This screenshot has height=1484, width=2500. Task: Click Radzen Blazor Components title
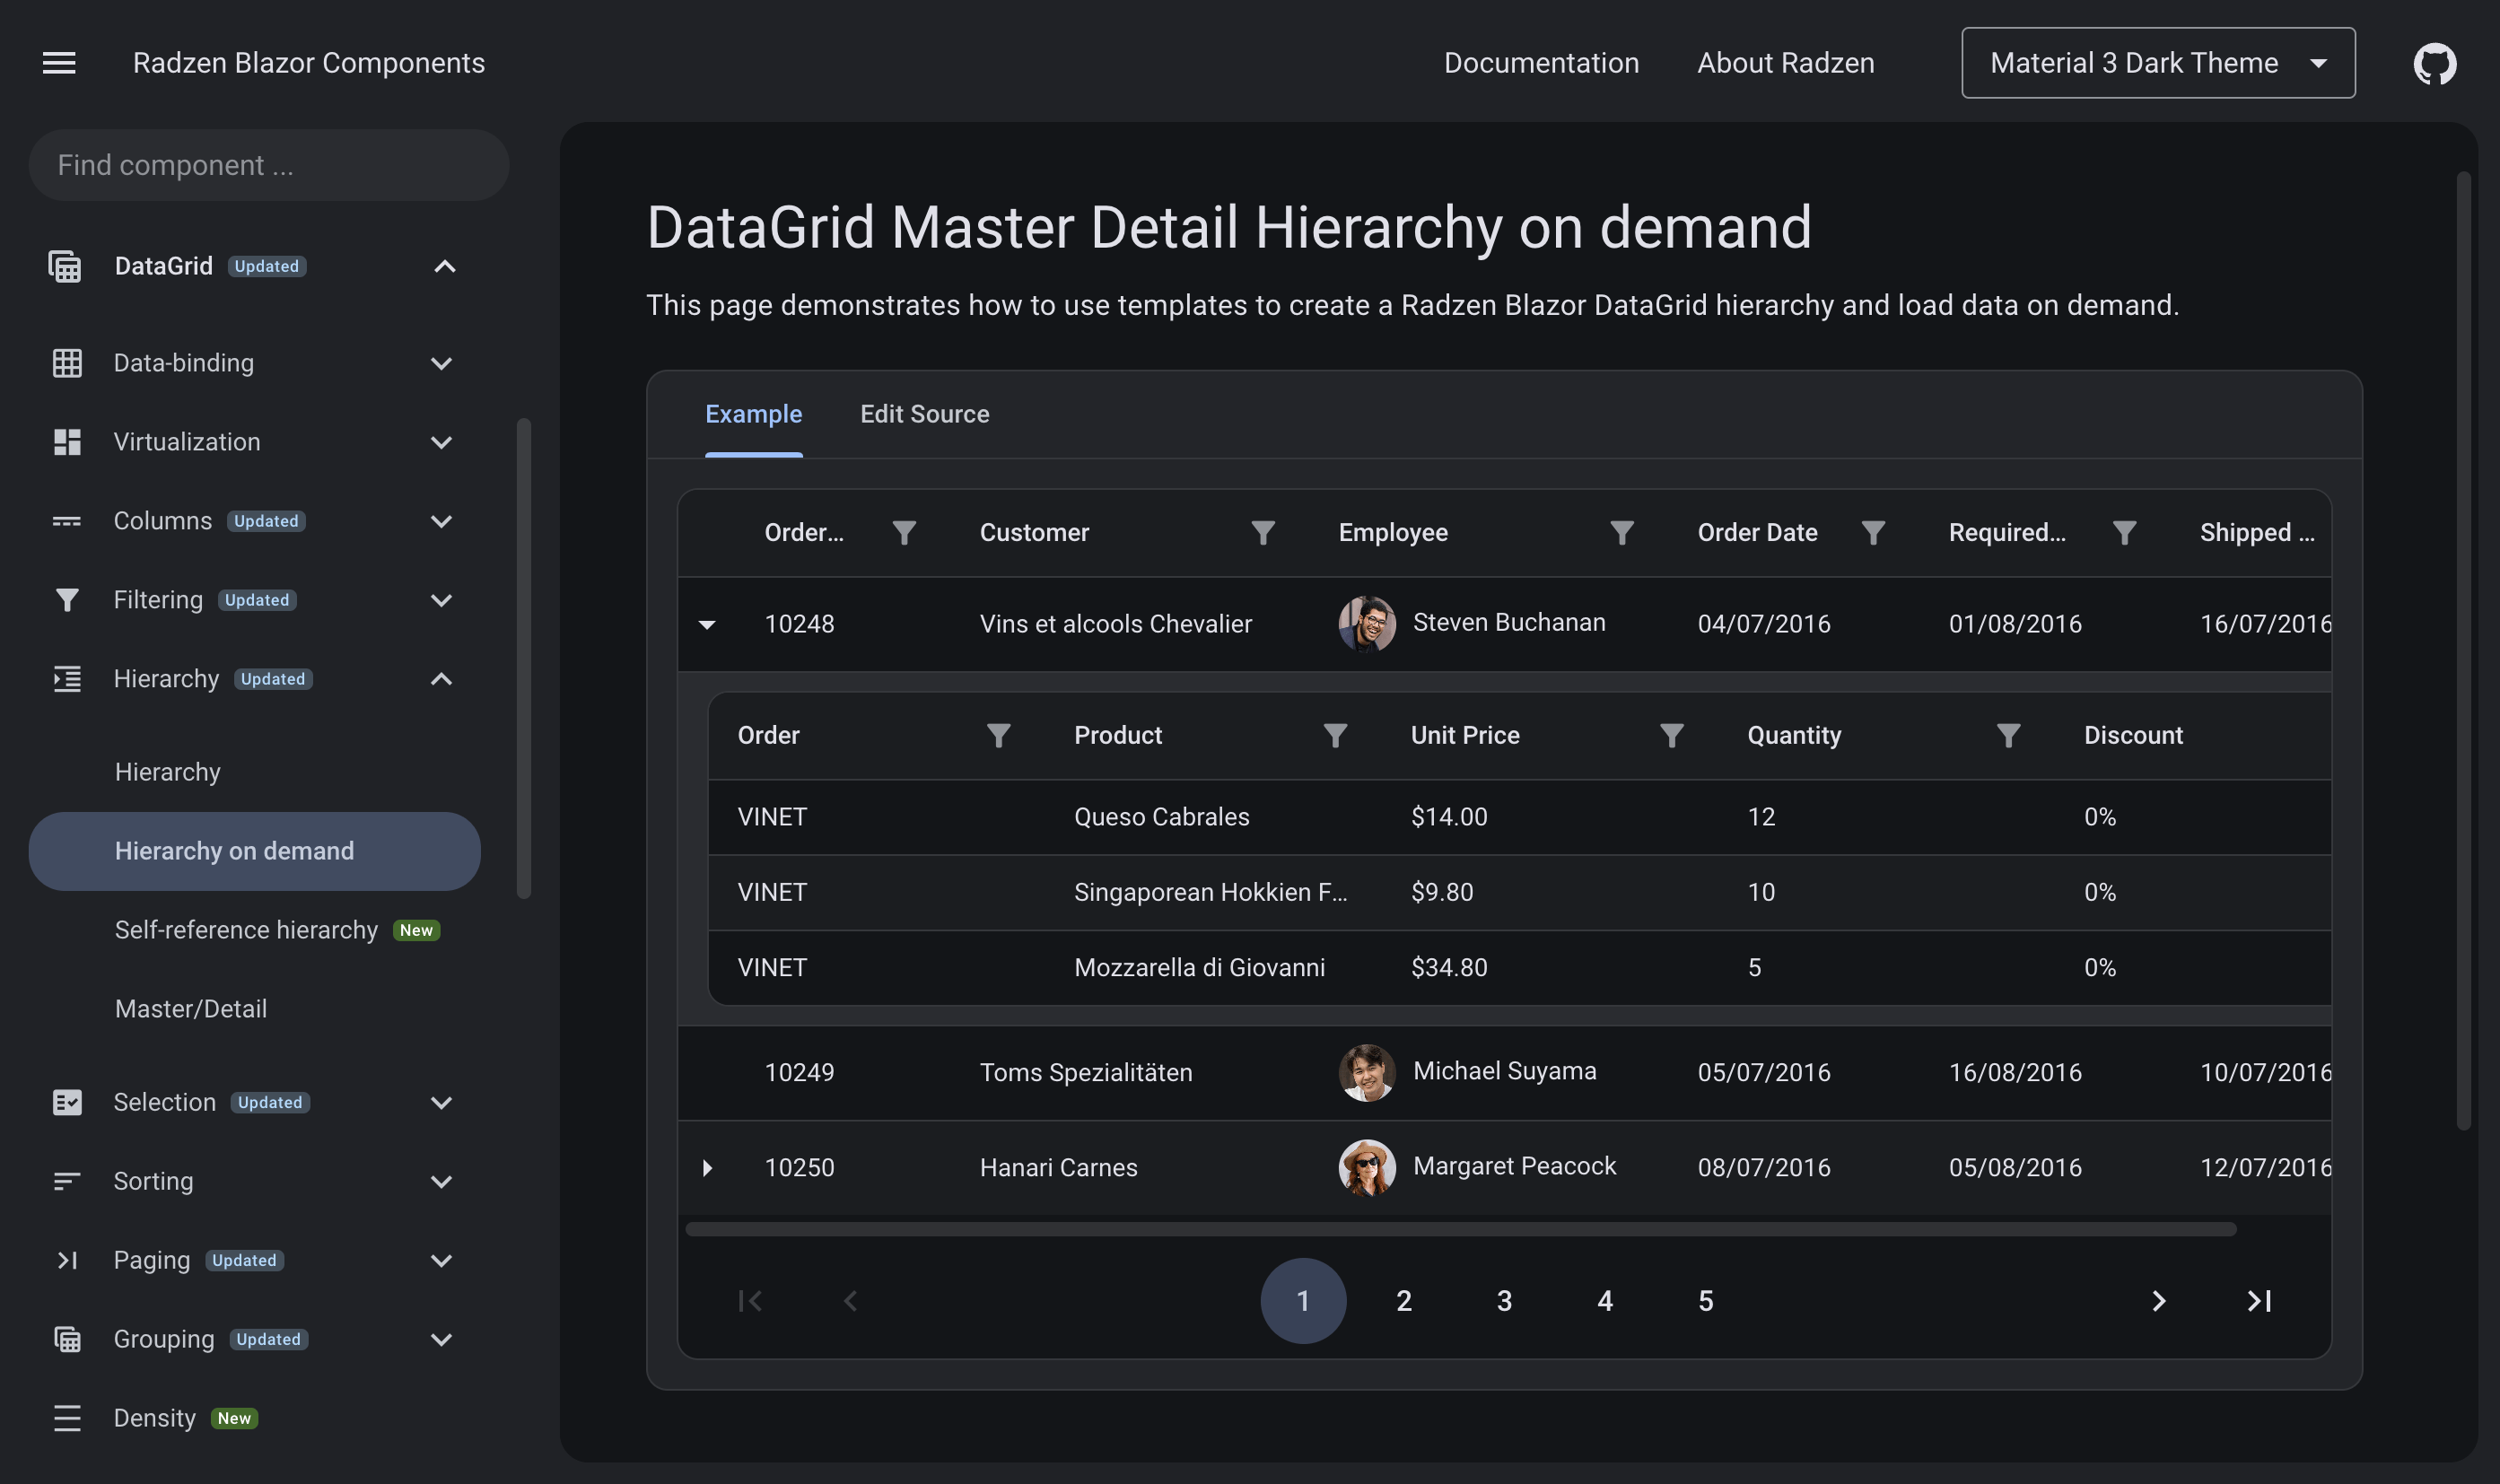308,63
